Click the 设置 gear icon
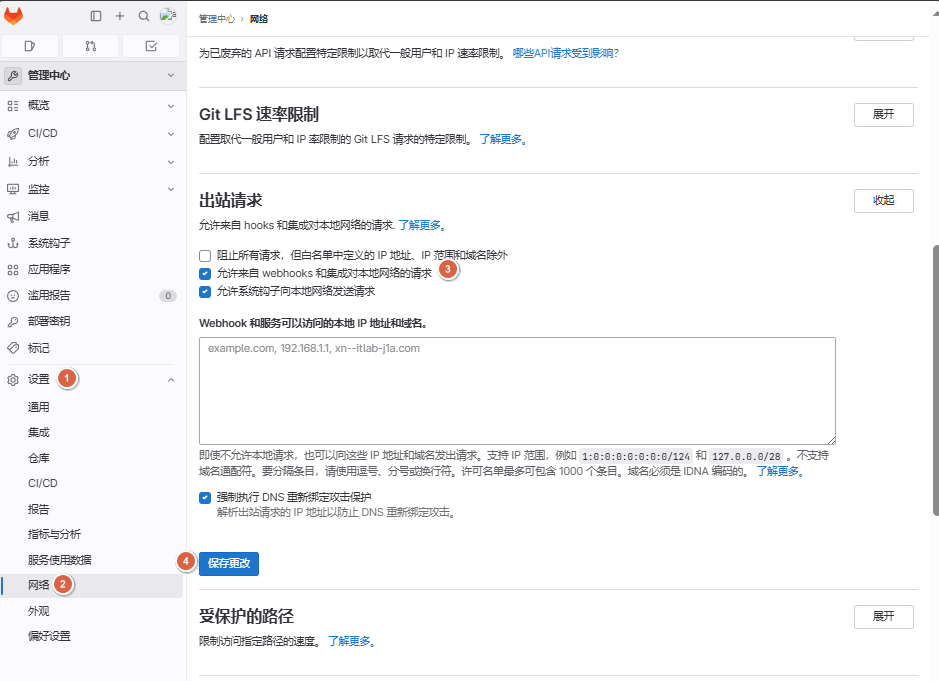Screen dimensions: 939x681 tap(13, 380)
